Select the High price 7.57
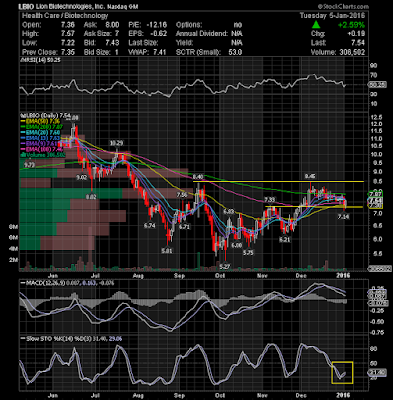The height and width of the screenshot is (400, 393). coord(68,34)
